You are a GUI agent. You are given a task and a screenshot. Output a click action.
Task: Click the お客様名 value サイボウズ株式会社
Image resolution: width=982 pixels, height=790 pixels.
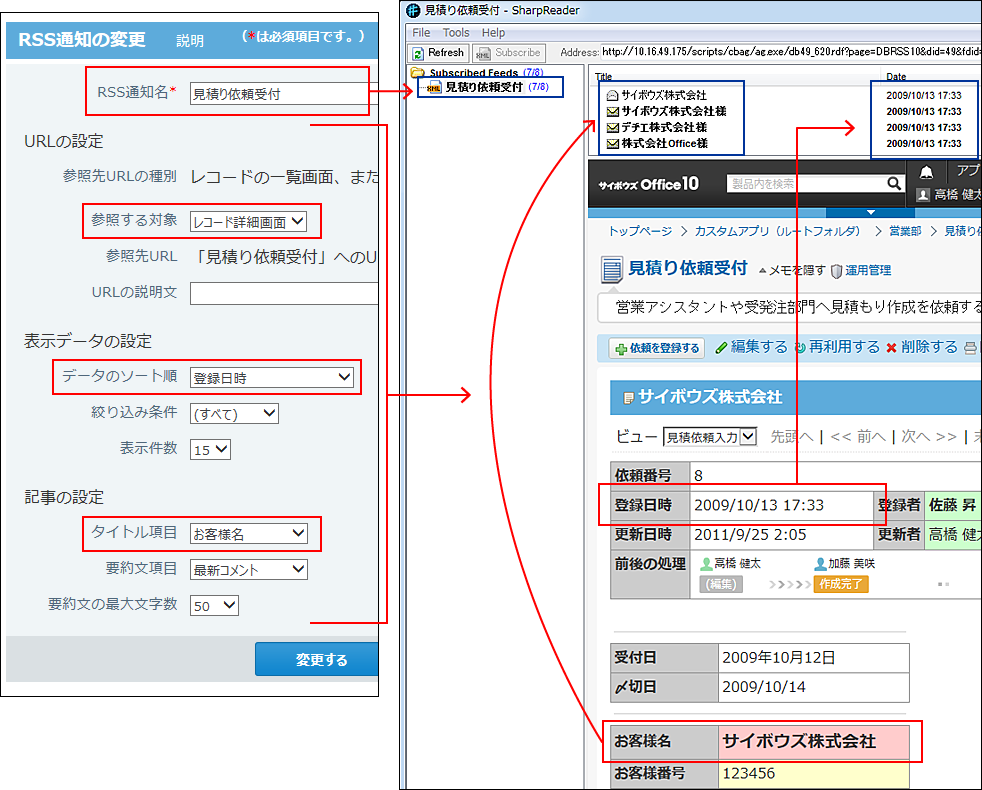pyautogui.click(x=799, y=741)
